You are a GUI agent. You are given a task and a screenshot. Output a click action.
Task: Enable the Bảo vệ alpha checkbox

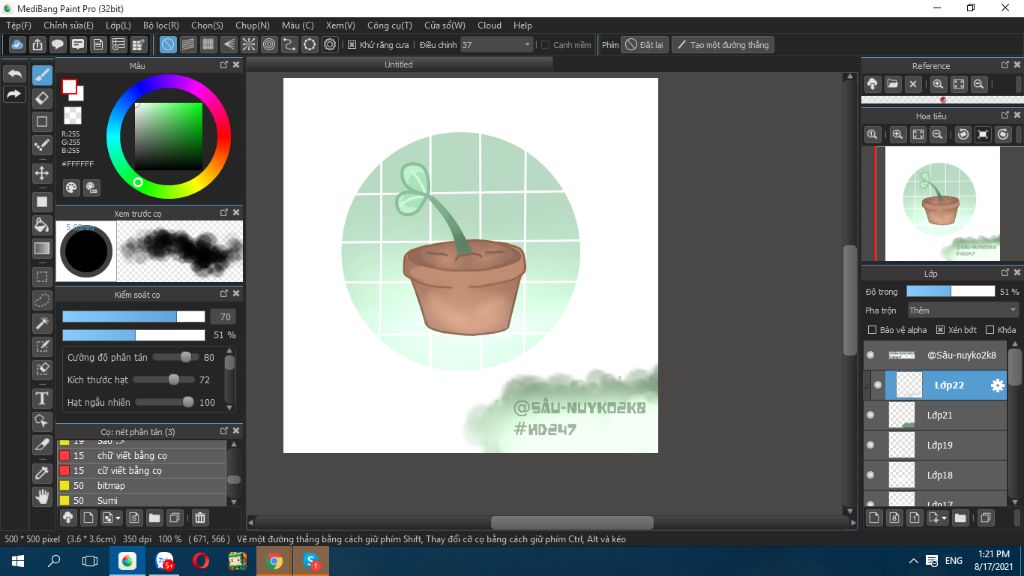(872, 330)
